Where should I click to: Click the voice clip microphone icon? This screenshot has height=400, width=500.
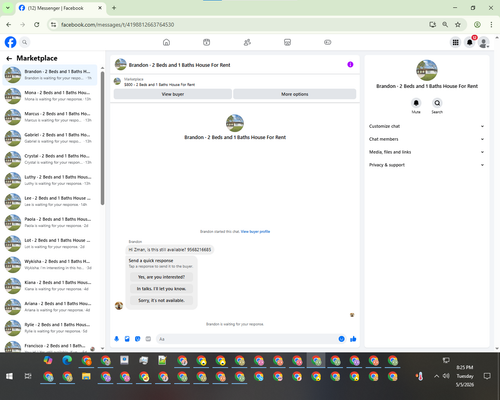coord(117,339)
